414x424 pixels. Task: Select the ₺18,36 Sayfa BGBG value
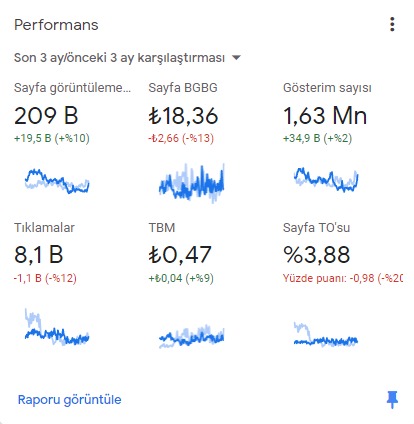183,116
